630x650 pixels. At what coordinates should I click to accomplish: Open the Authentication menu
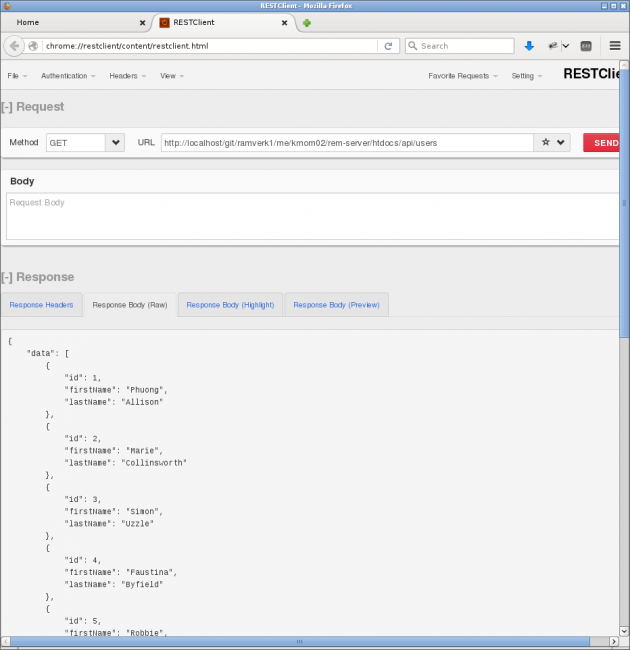[x=68, y=76]
